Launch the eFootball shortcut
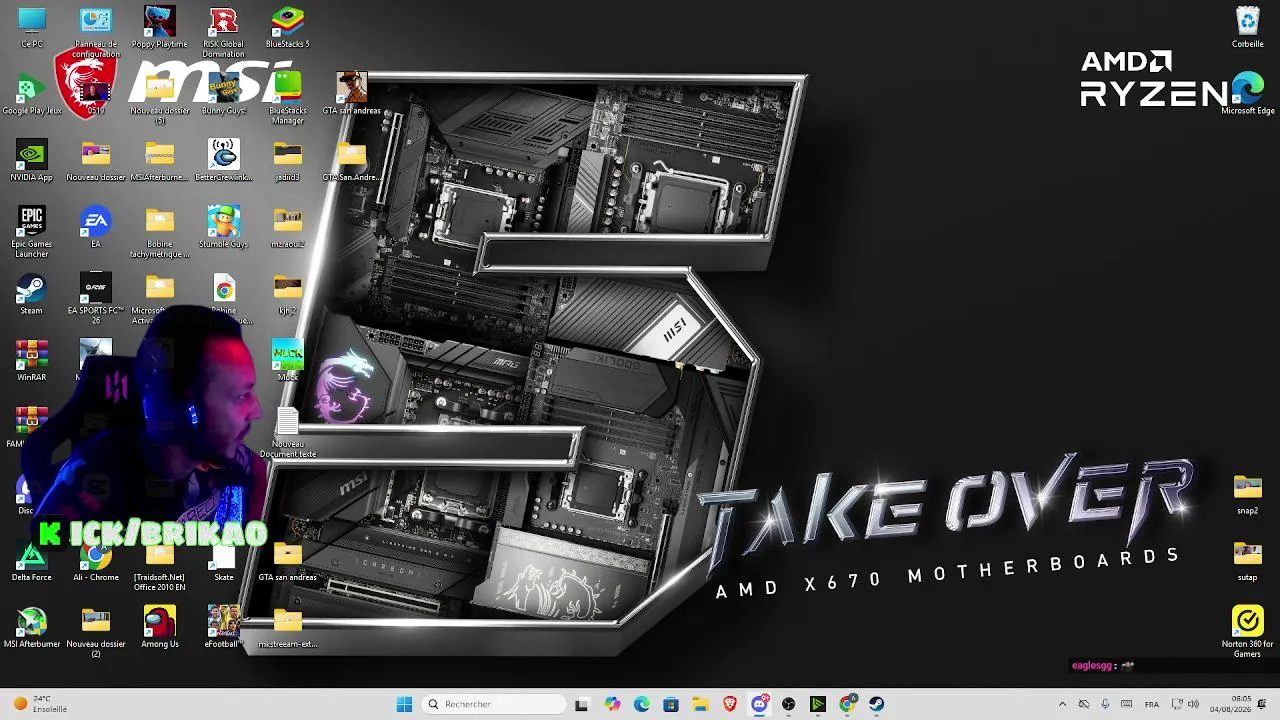Screen dimensions: 1280x720 (224, 628)
